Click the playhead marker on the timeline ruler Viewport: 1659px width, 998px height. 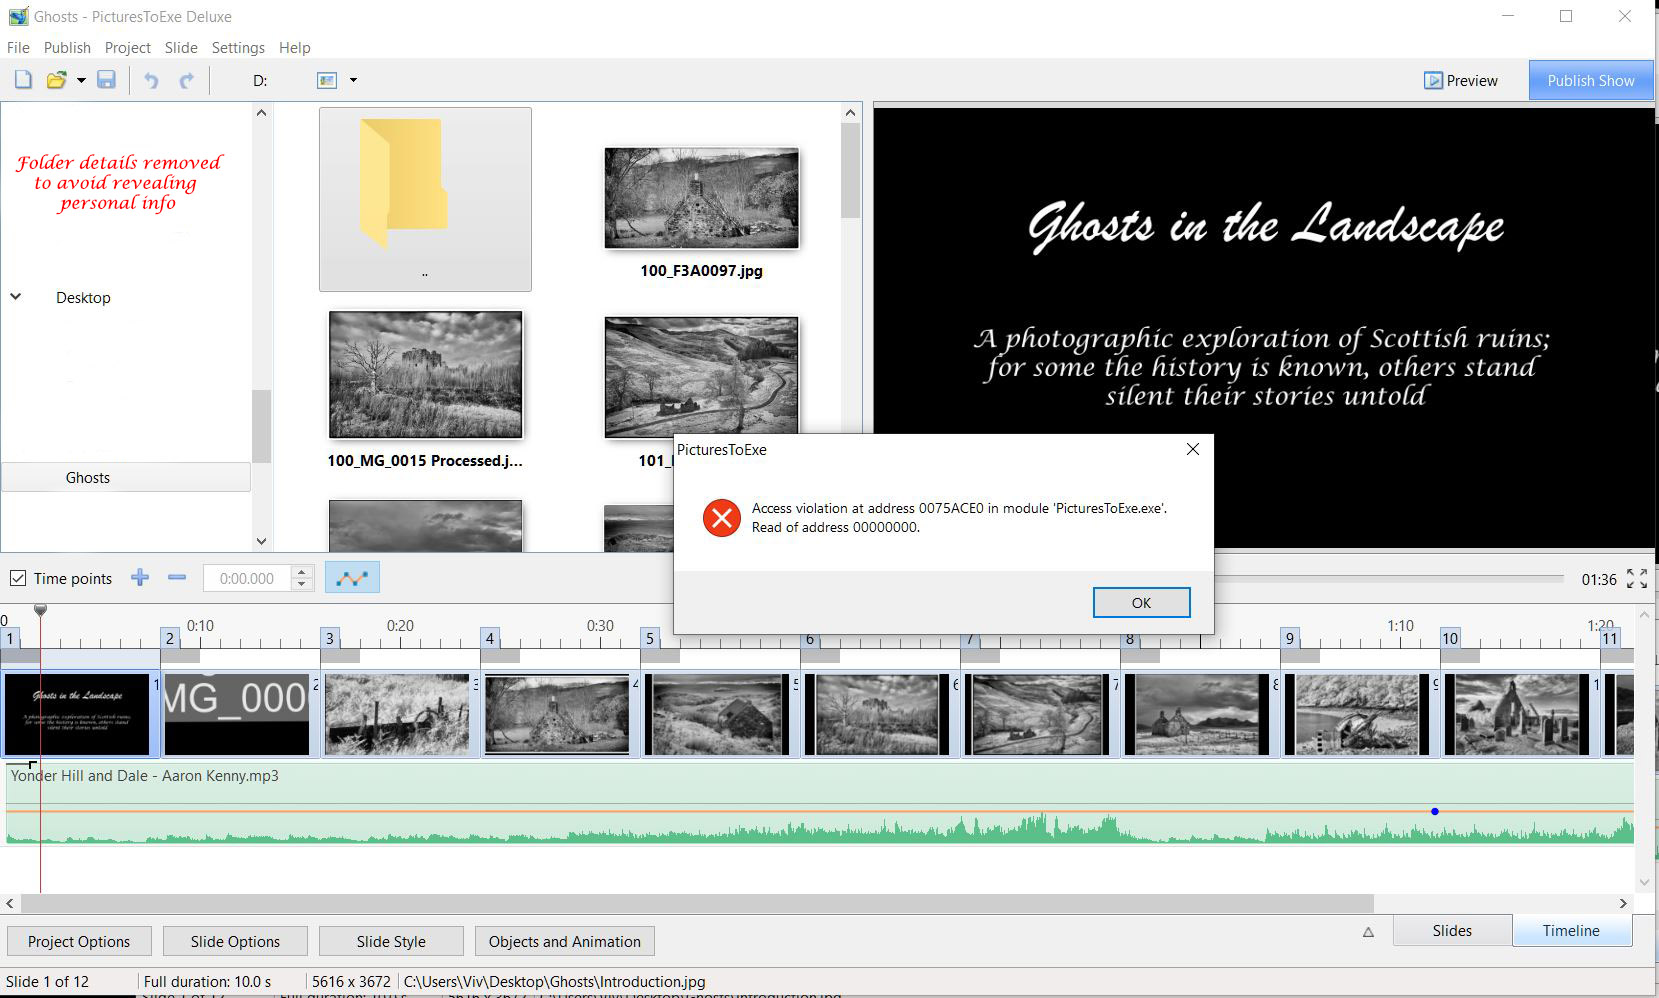pos(40,609)
